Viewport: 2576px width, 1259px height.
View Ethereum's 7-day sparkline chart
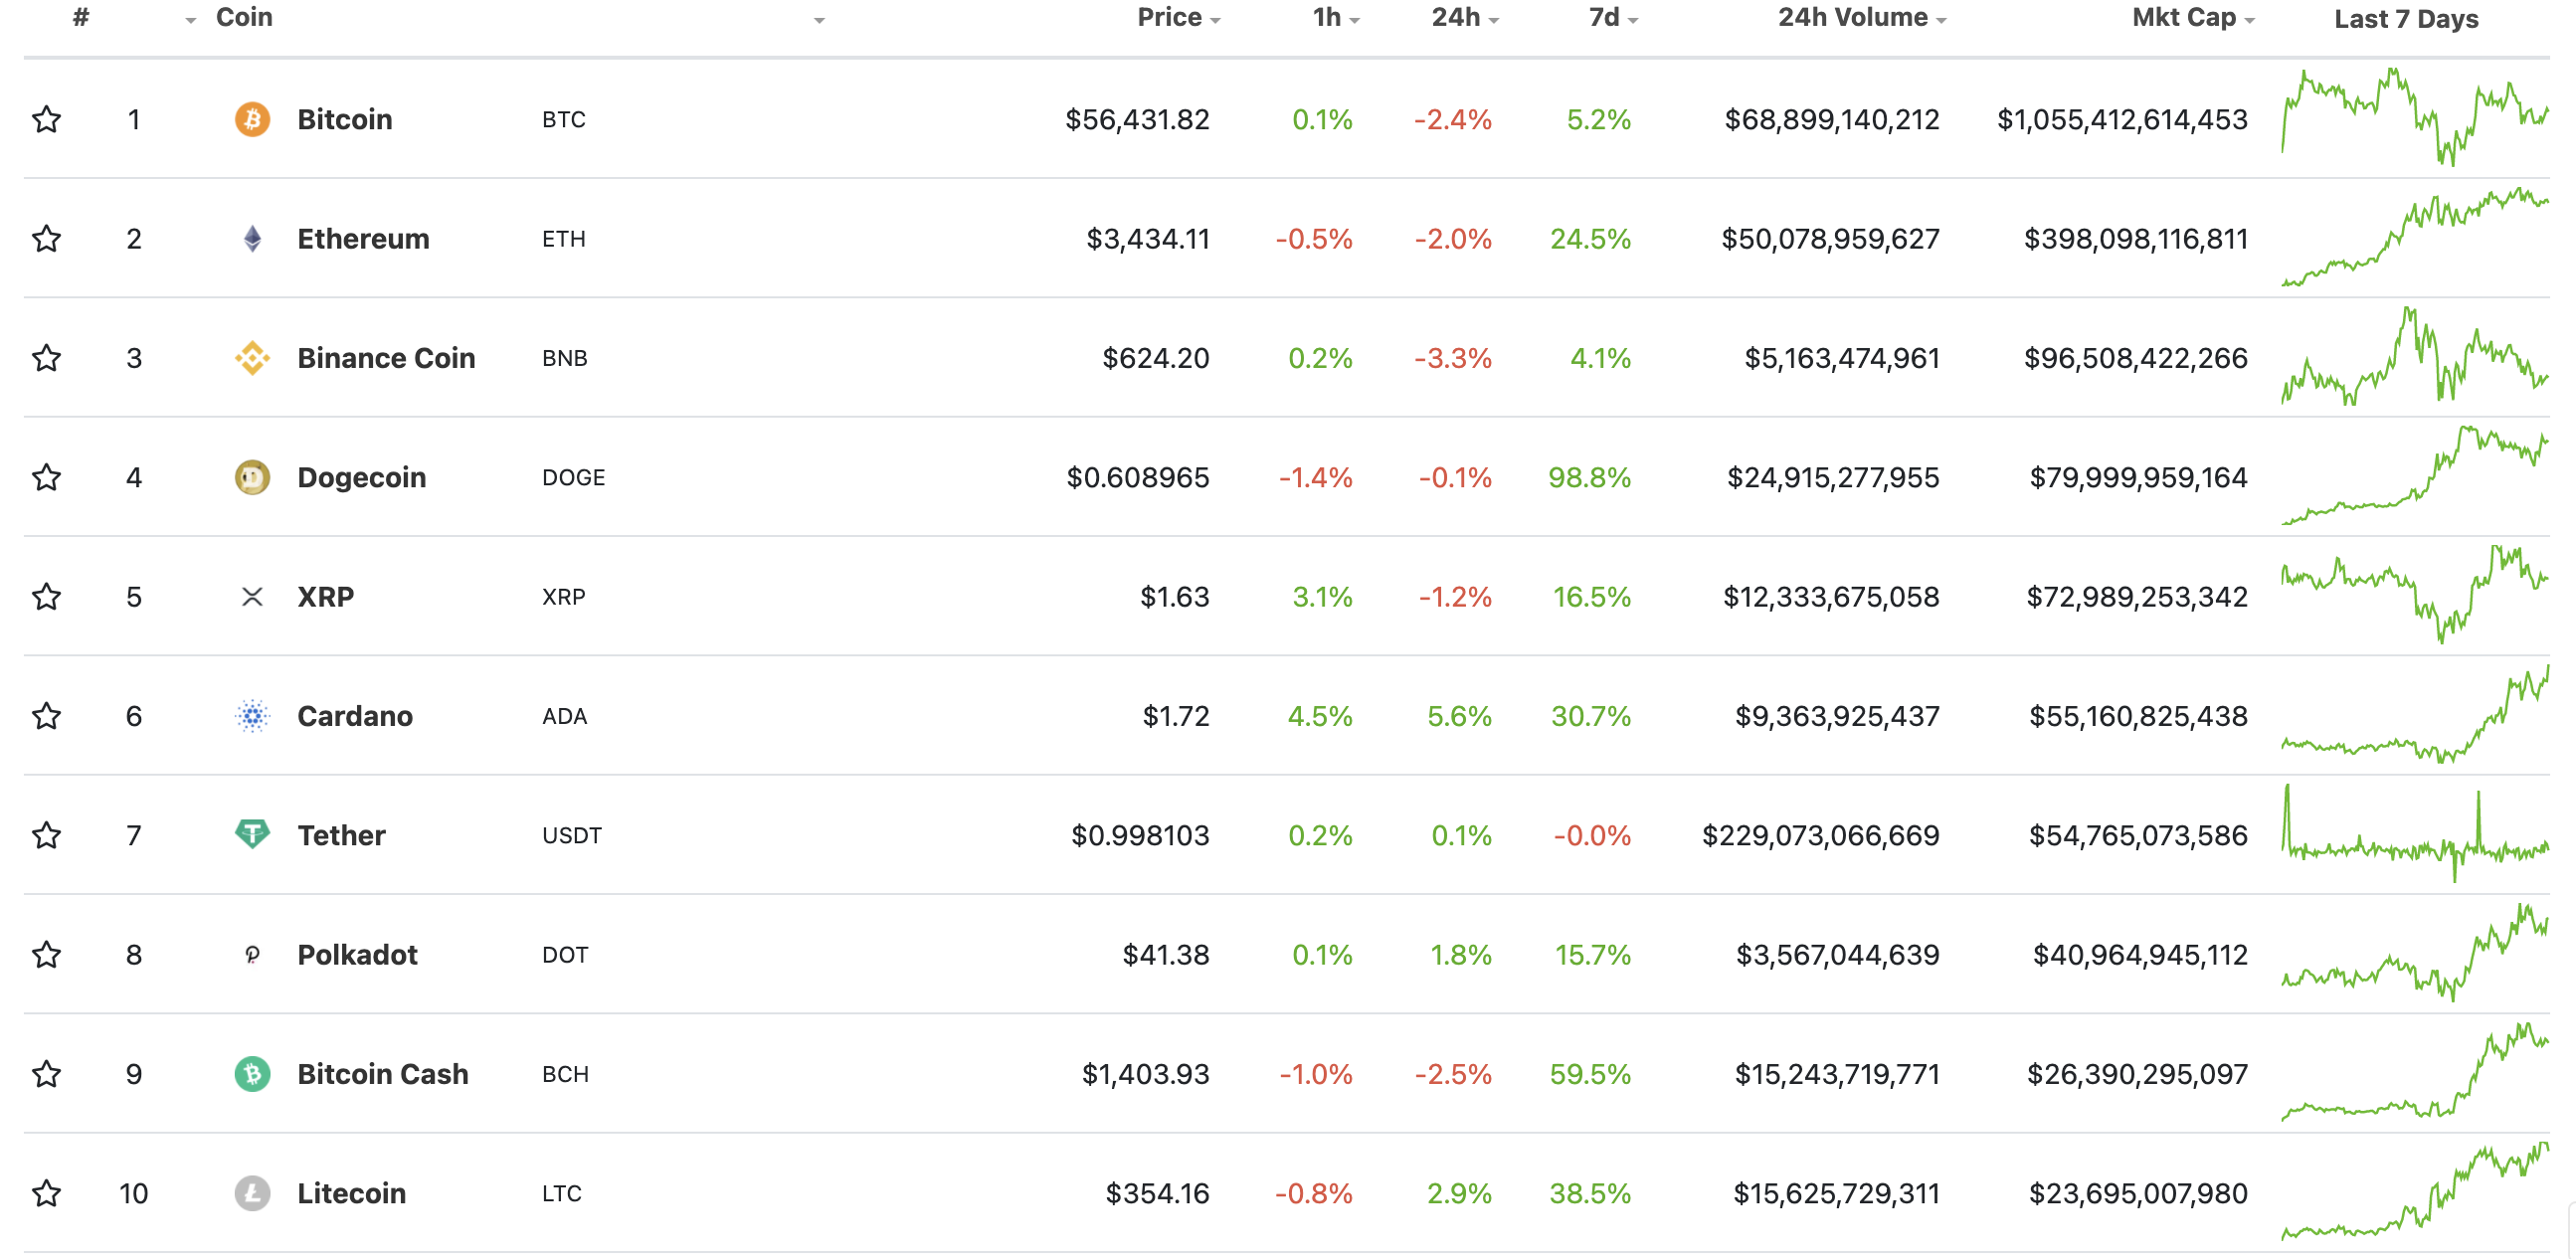2414,236
